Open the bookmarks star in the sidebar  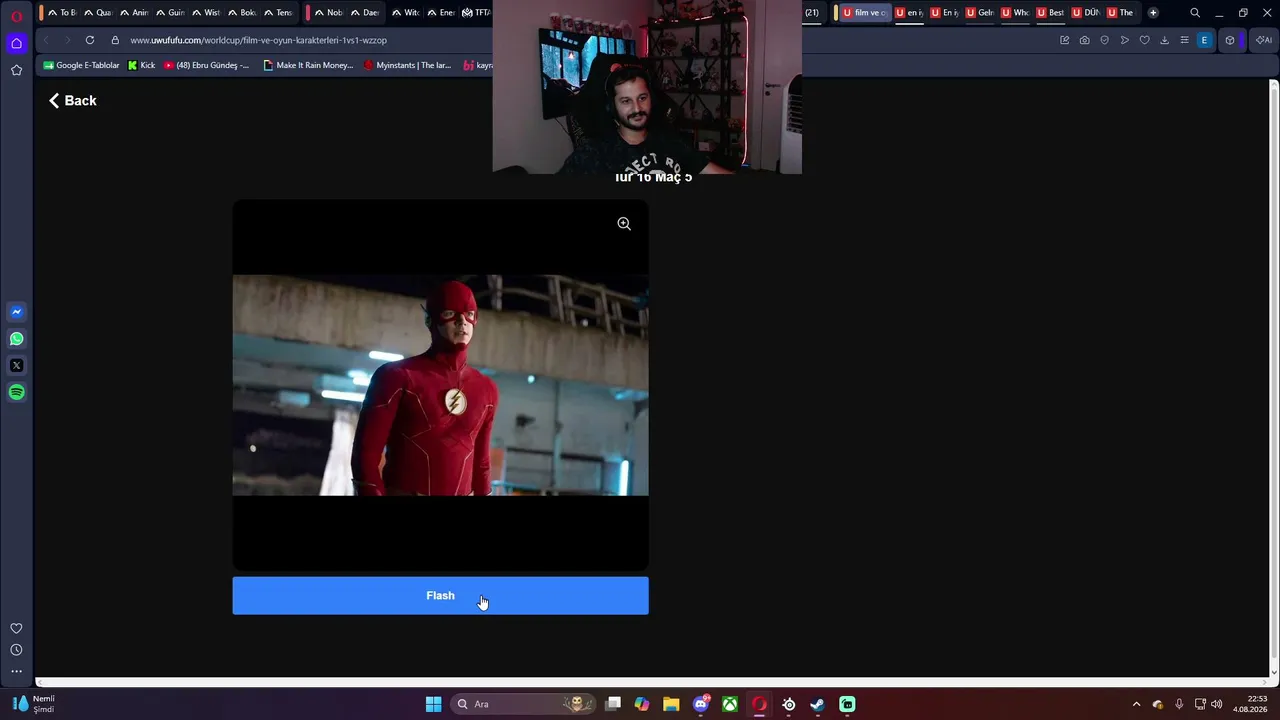pos(16,70)
